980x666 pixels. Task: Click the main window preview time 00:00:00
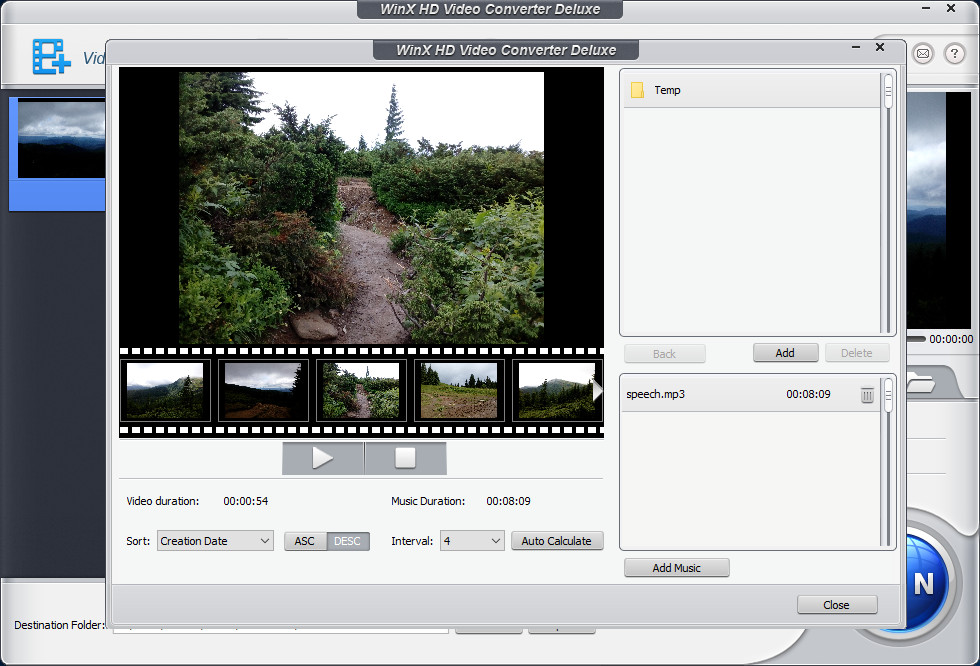pos(951,339)
